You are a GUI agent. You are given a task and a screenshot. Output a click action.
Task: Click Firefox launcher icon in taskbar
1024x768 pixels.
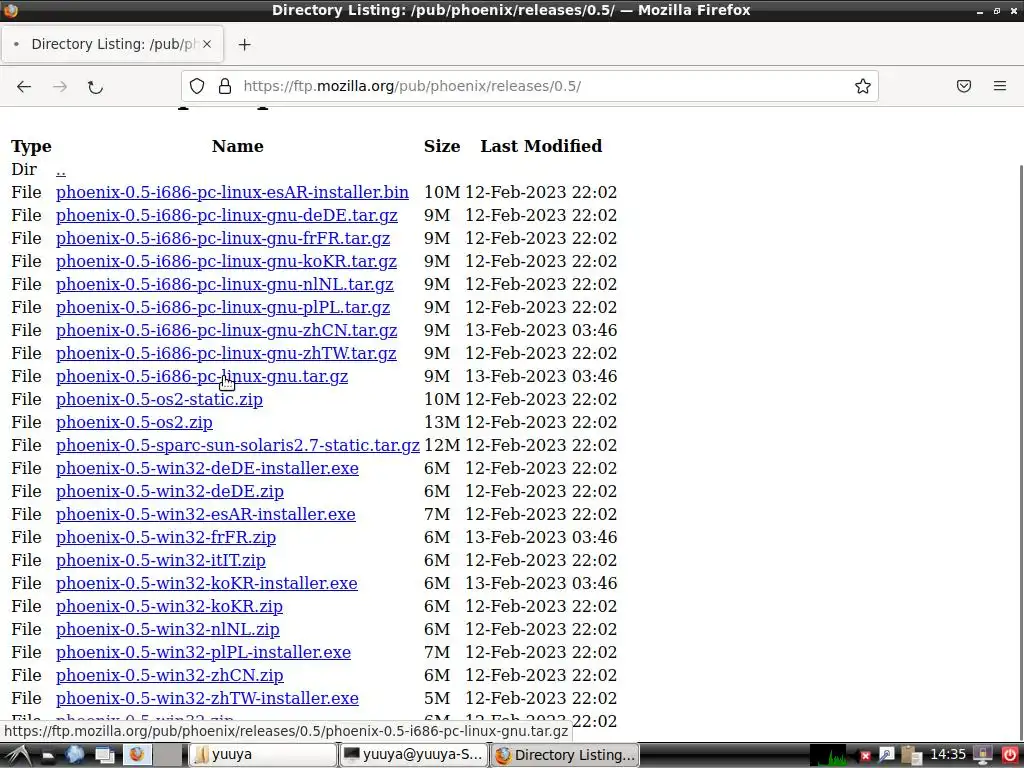coord(136,755)
